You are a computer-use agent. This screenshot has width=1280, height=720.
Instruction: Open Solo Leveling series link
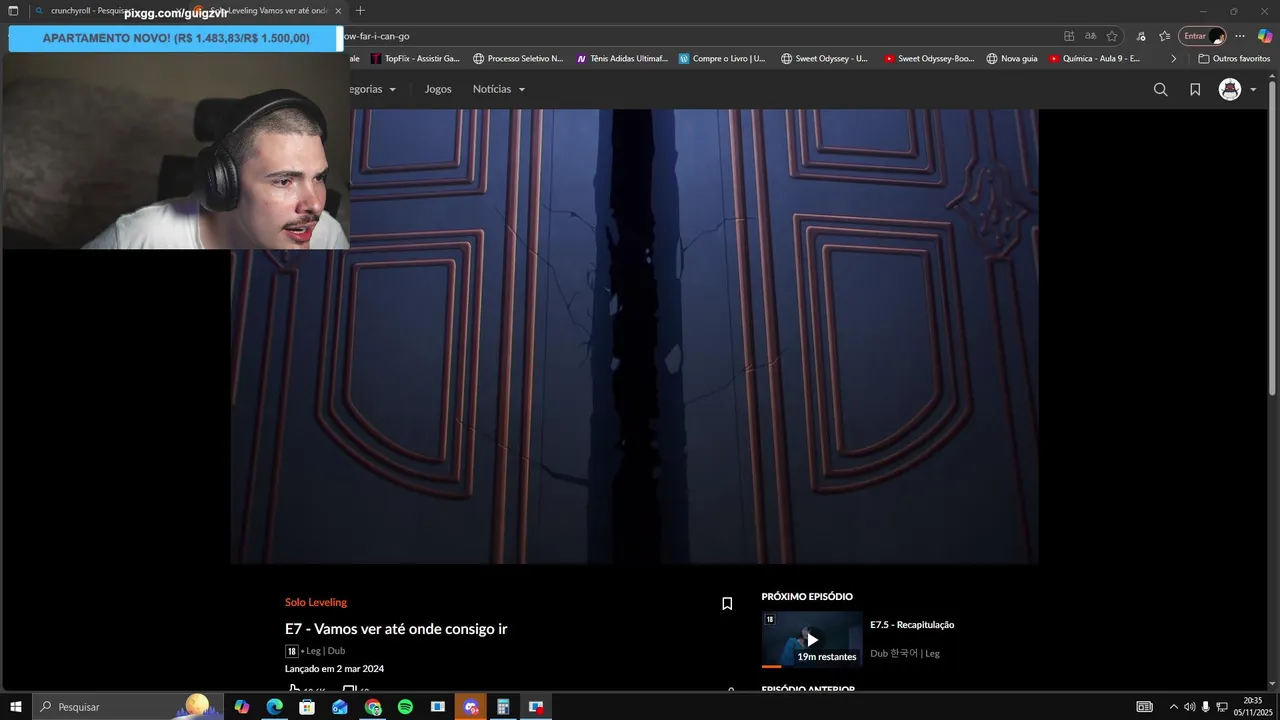tap(316, 602)
